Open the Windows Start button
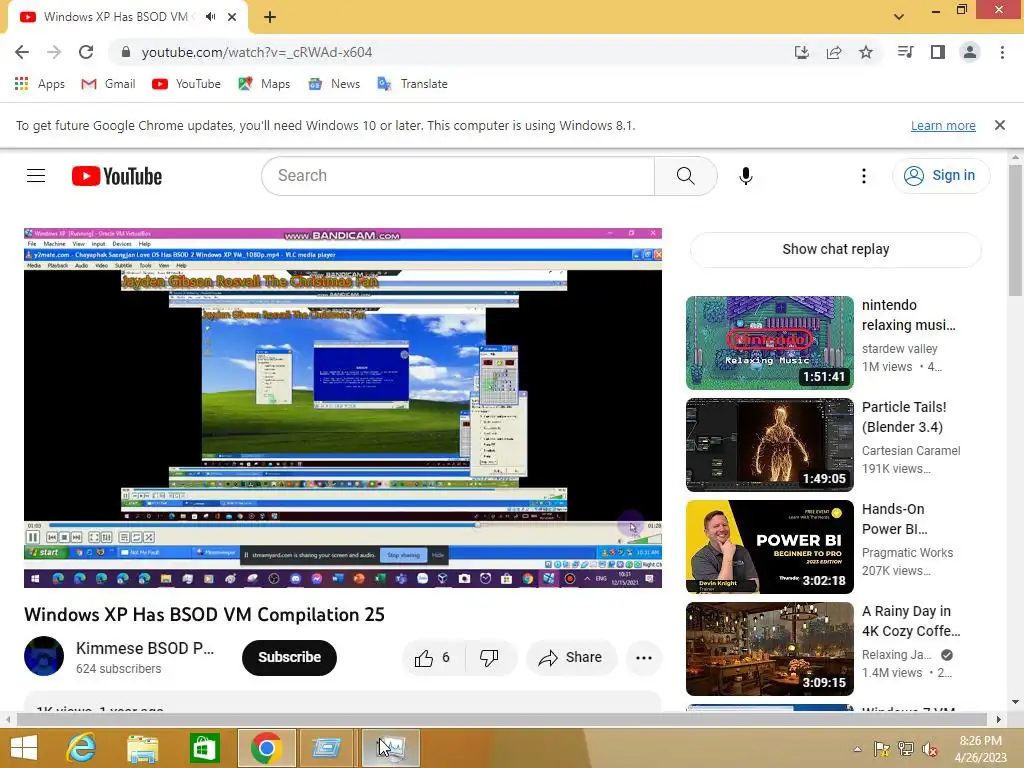Screen dimensions: 1024x768 point(24,748)
